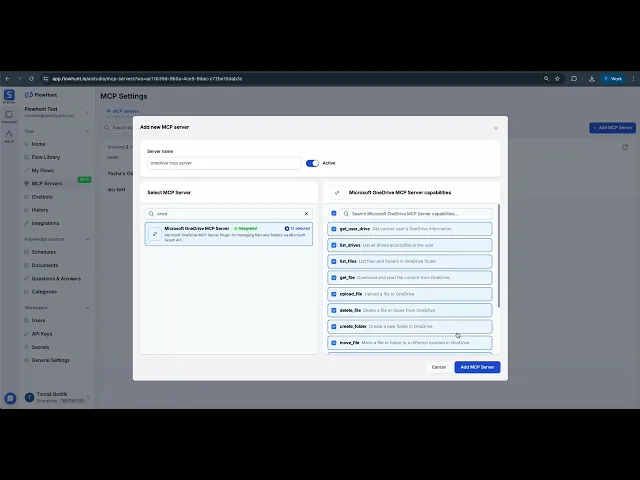Uncheck the create_folder capability

[x=334, y=327]
